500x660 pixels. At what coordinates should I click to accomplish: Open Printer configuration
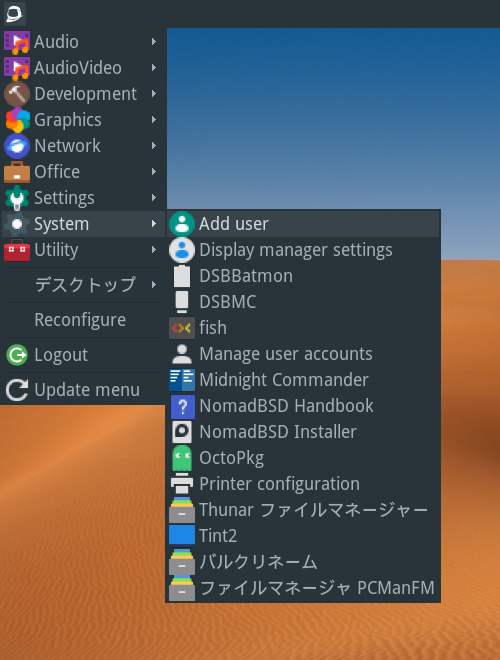coord(303,484)
